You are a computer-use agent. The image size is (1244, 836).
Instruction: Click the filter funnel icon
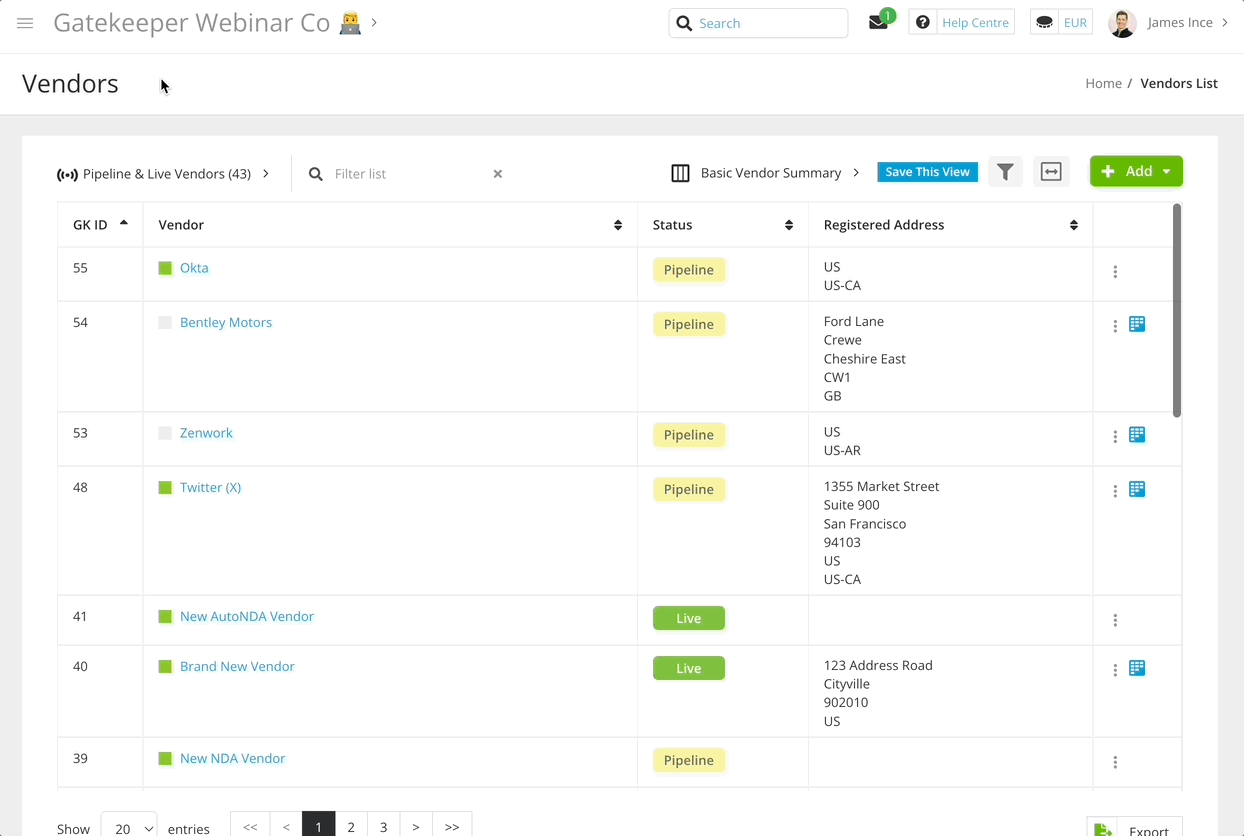(1005, 172)
